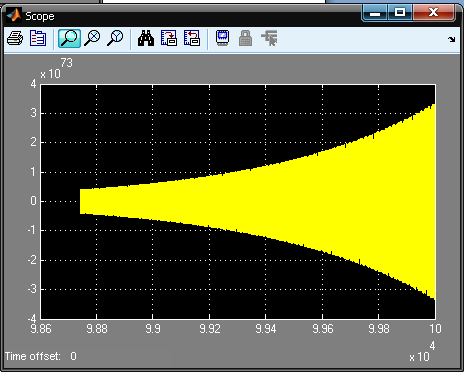Click the Print icon in Scope toolbar
The image size is (464, 372).
(x=15, y=38)
